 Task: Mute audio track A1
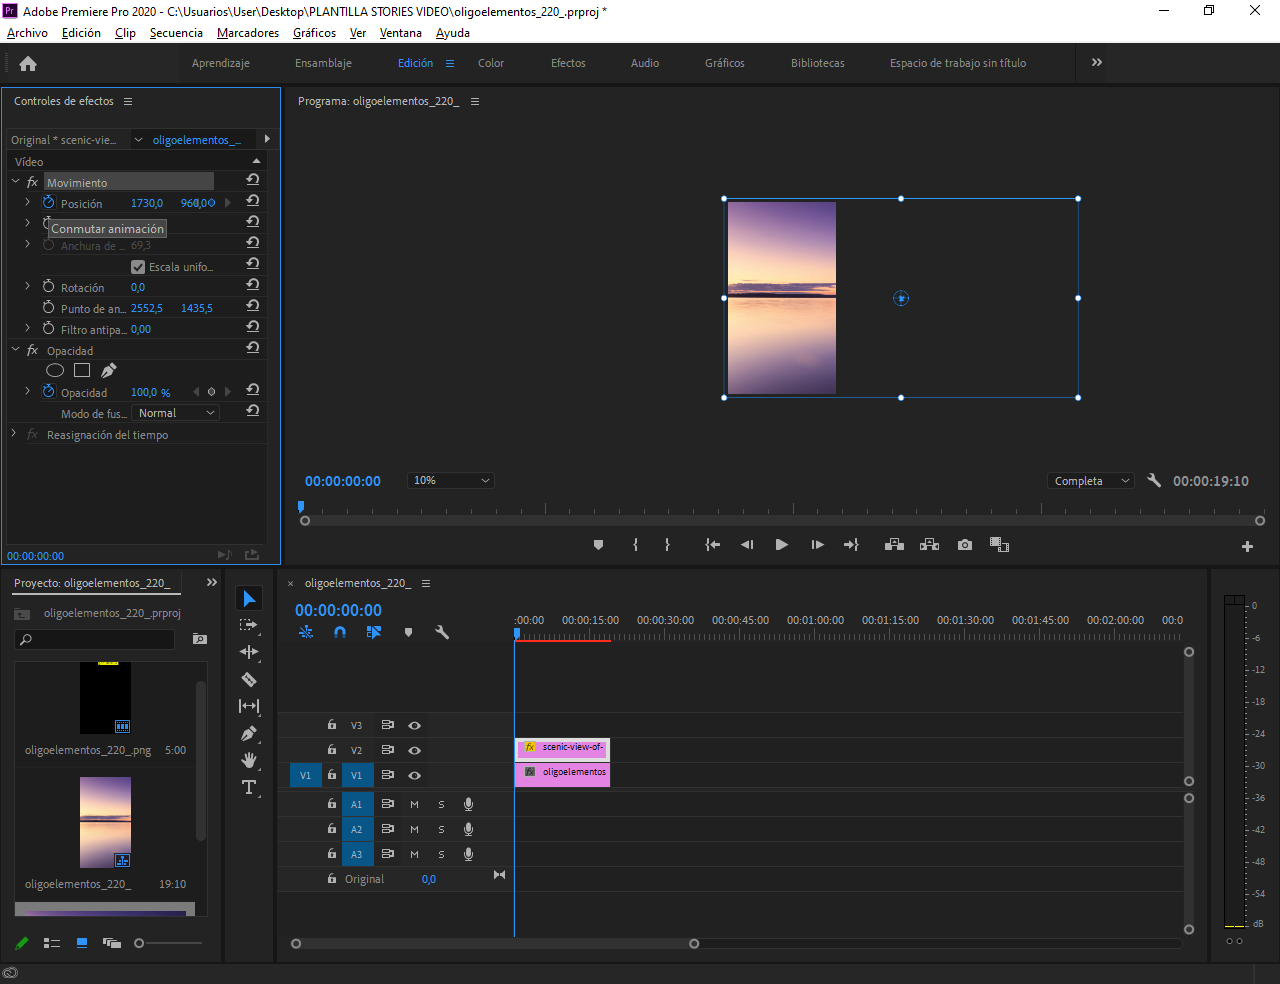click(414, 804)
